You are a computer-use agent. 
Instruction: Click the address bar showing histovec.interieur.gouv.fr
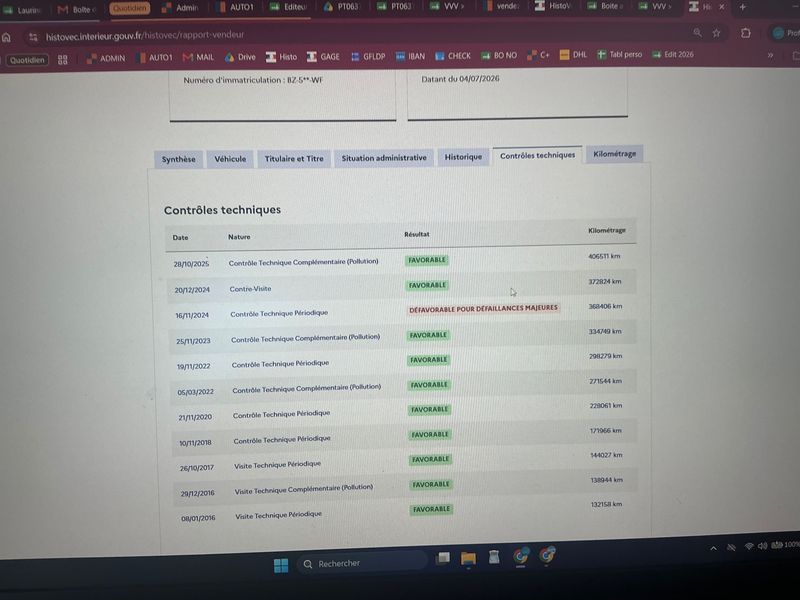[x=357, y=35]
